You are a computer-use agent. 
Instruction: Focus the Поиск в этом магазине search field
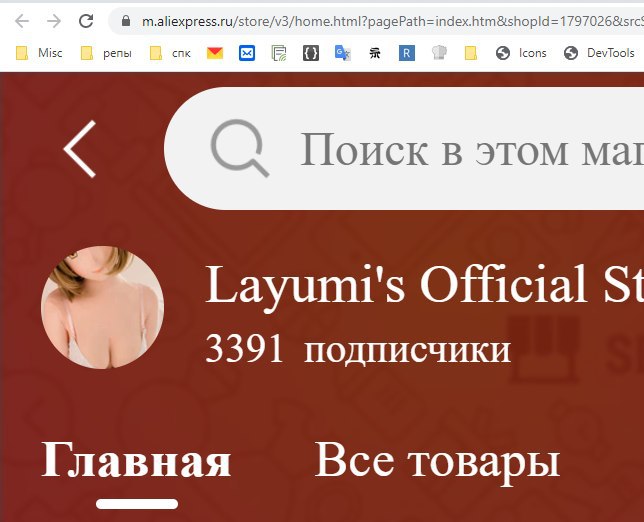pyautogui.click(x=404, y=148)
